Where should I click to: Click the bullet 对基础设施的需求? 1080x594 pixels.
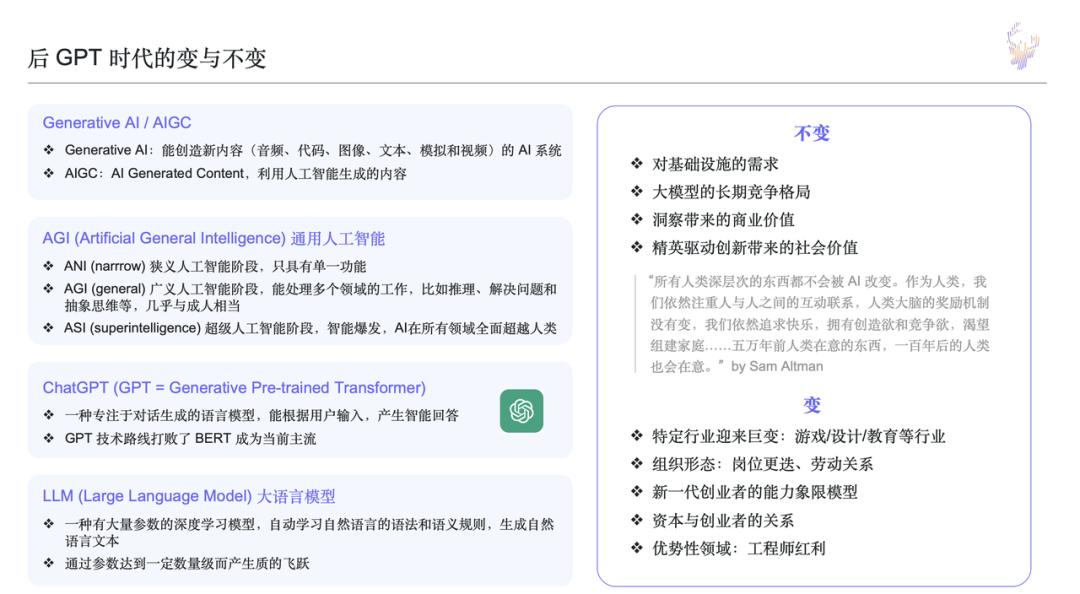point(715,164)
